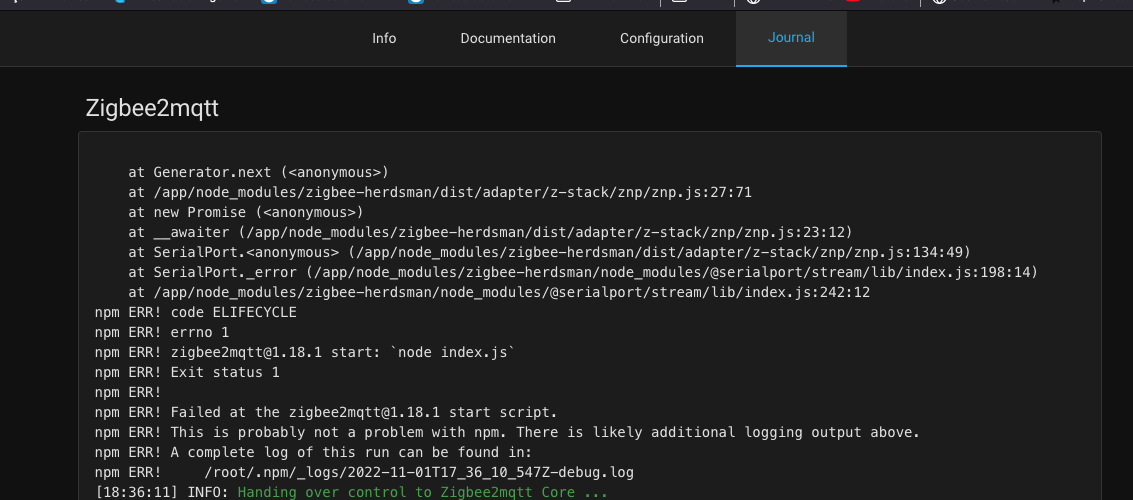
Task: Click the 'SerialPort.<anonymous>' line ending znp.js:134:49
Action: coord(550,252)
